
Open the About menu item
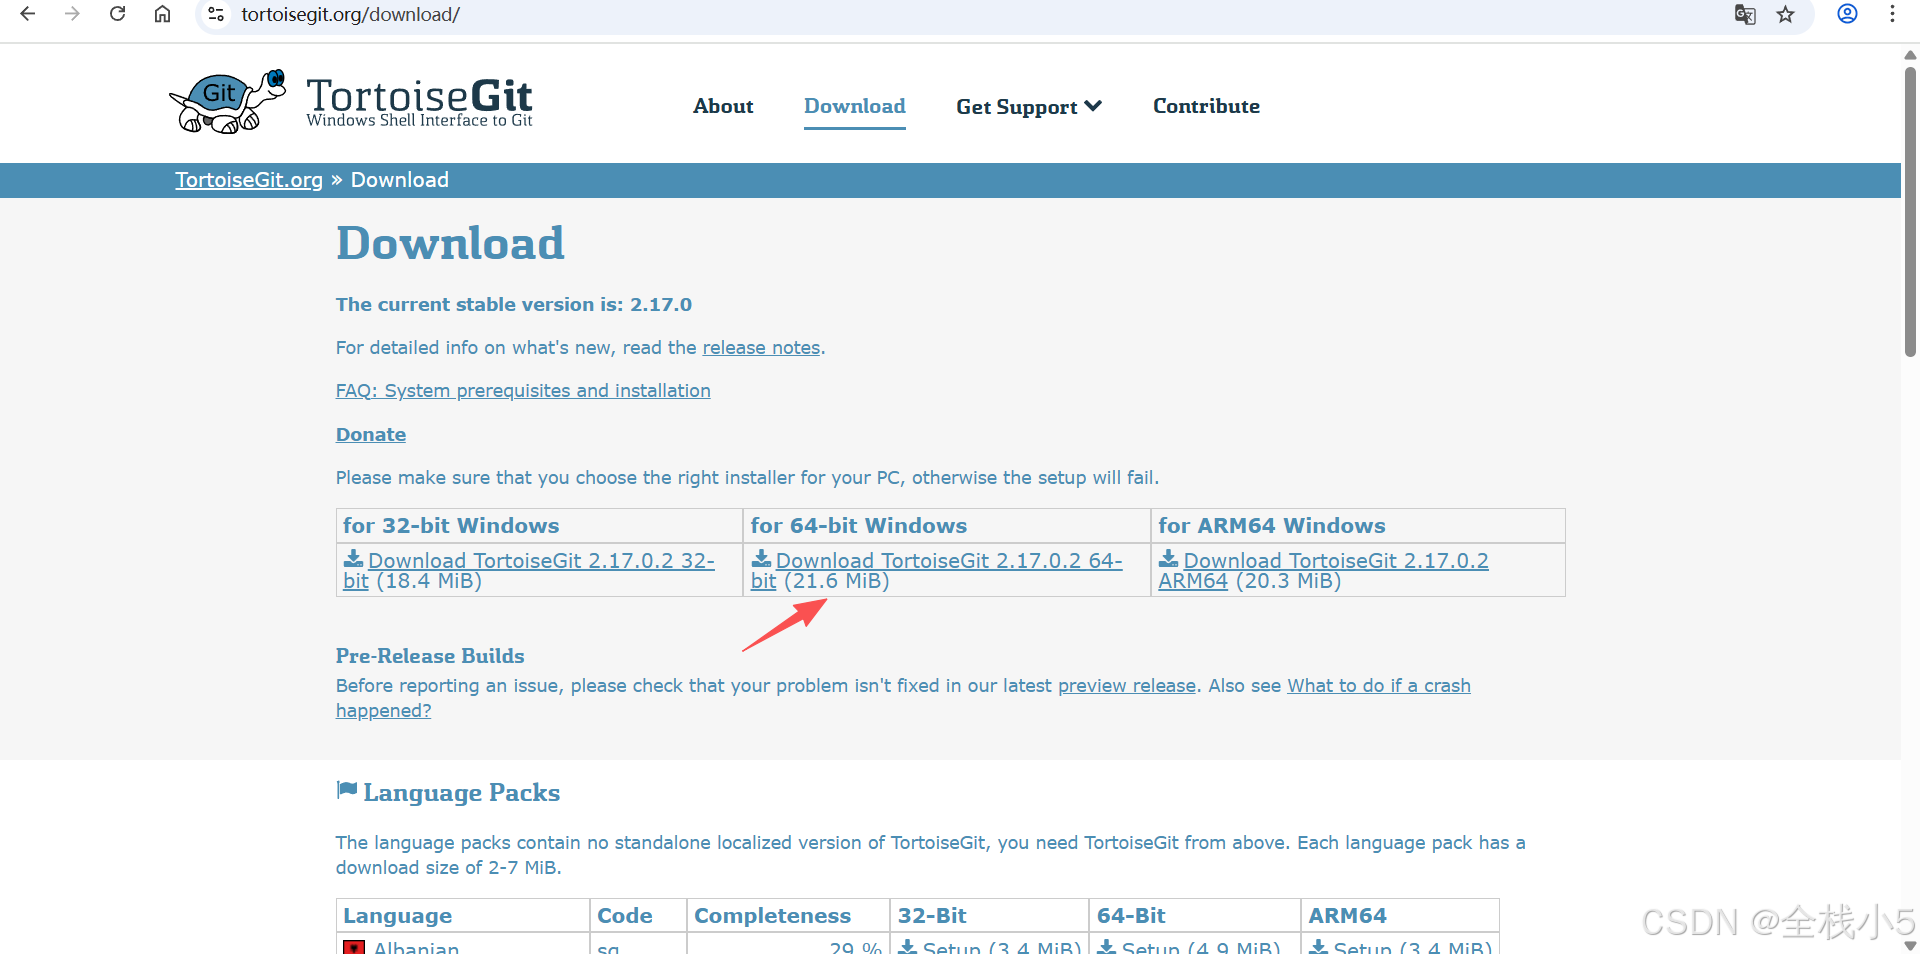(x=723, y=106)
